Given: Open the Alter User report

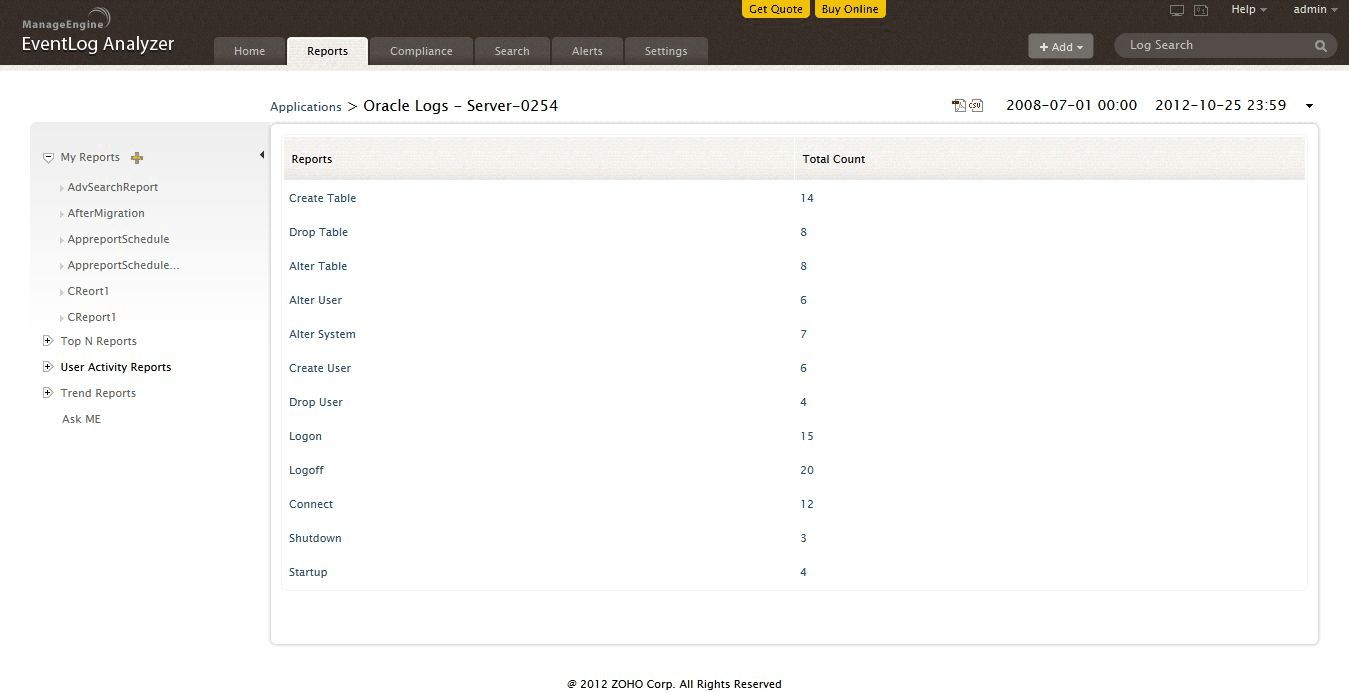Looking at the screenshot, I should (x=315, y=300).
